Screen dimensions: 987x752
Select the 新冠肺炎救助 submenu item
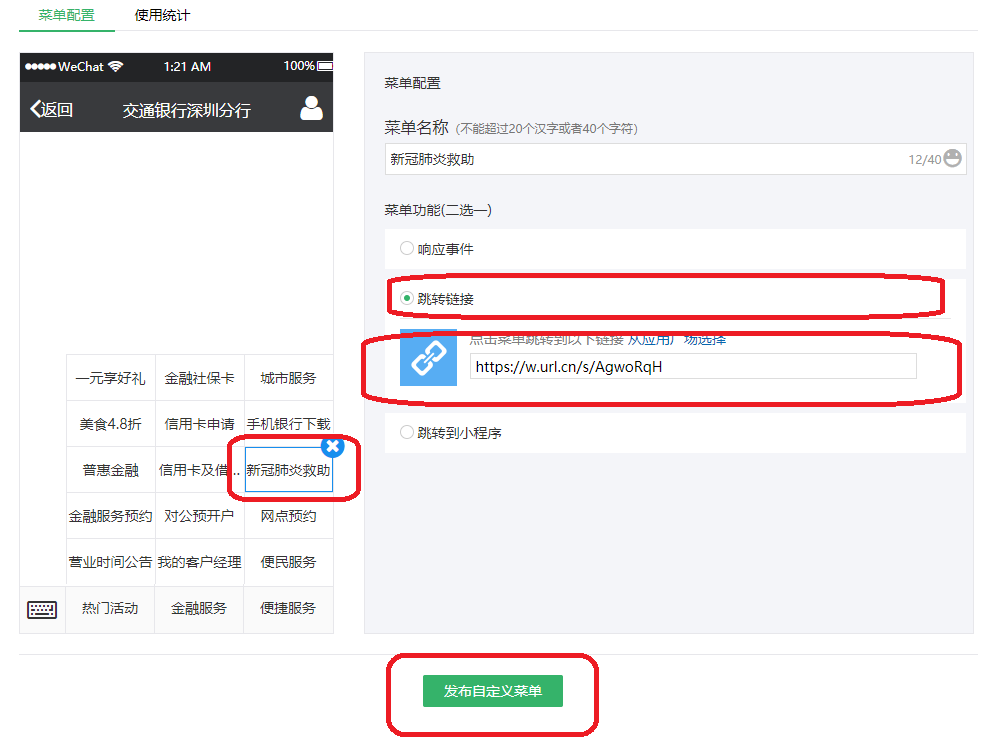tap(288, 470)
